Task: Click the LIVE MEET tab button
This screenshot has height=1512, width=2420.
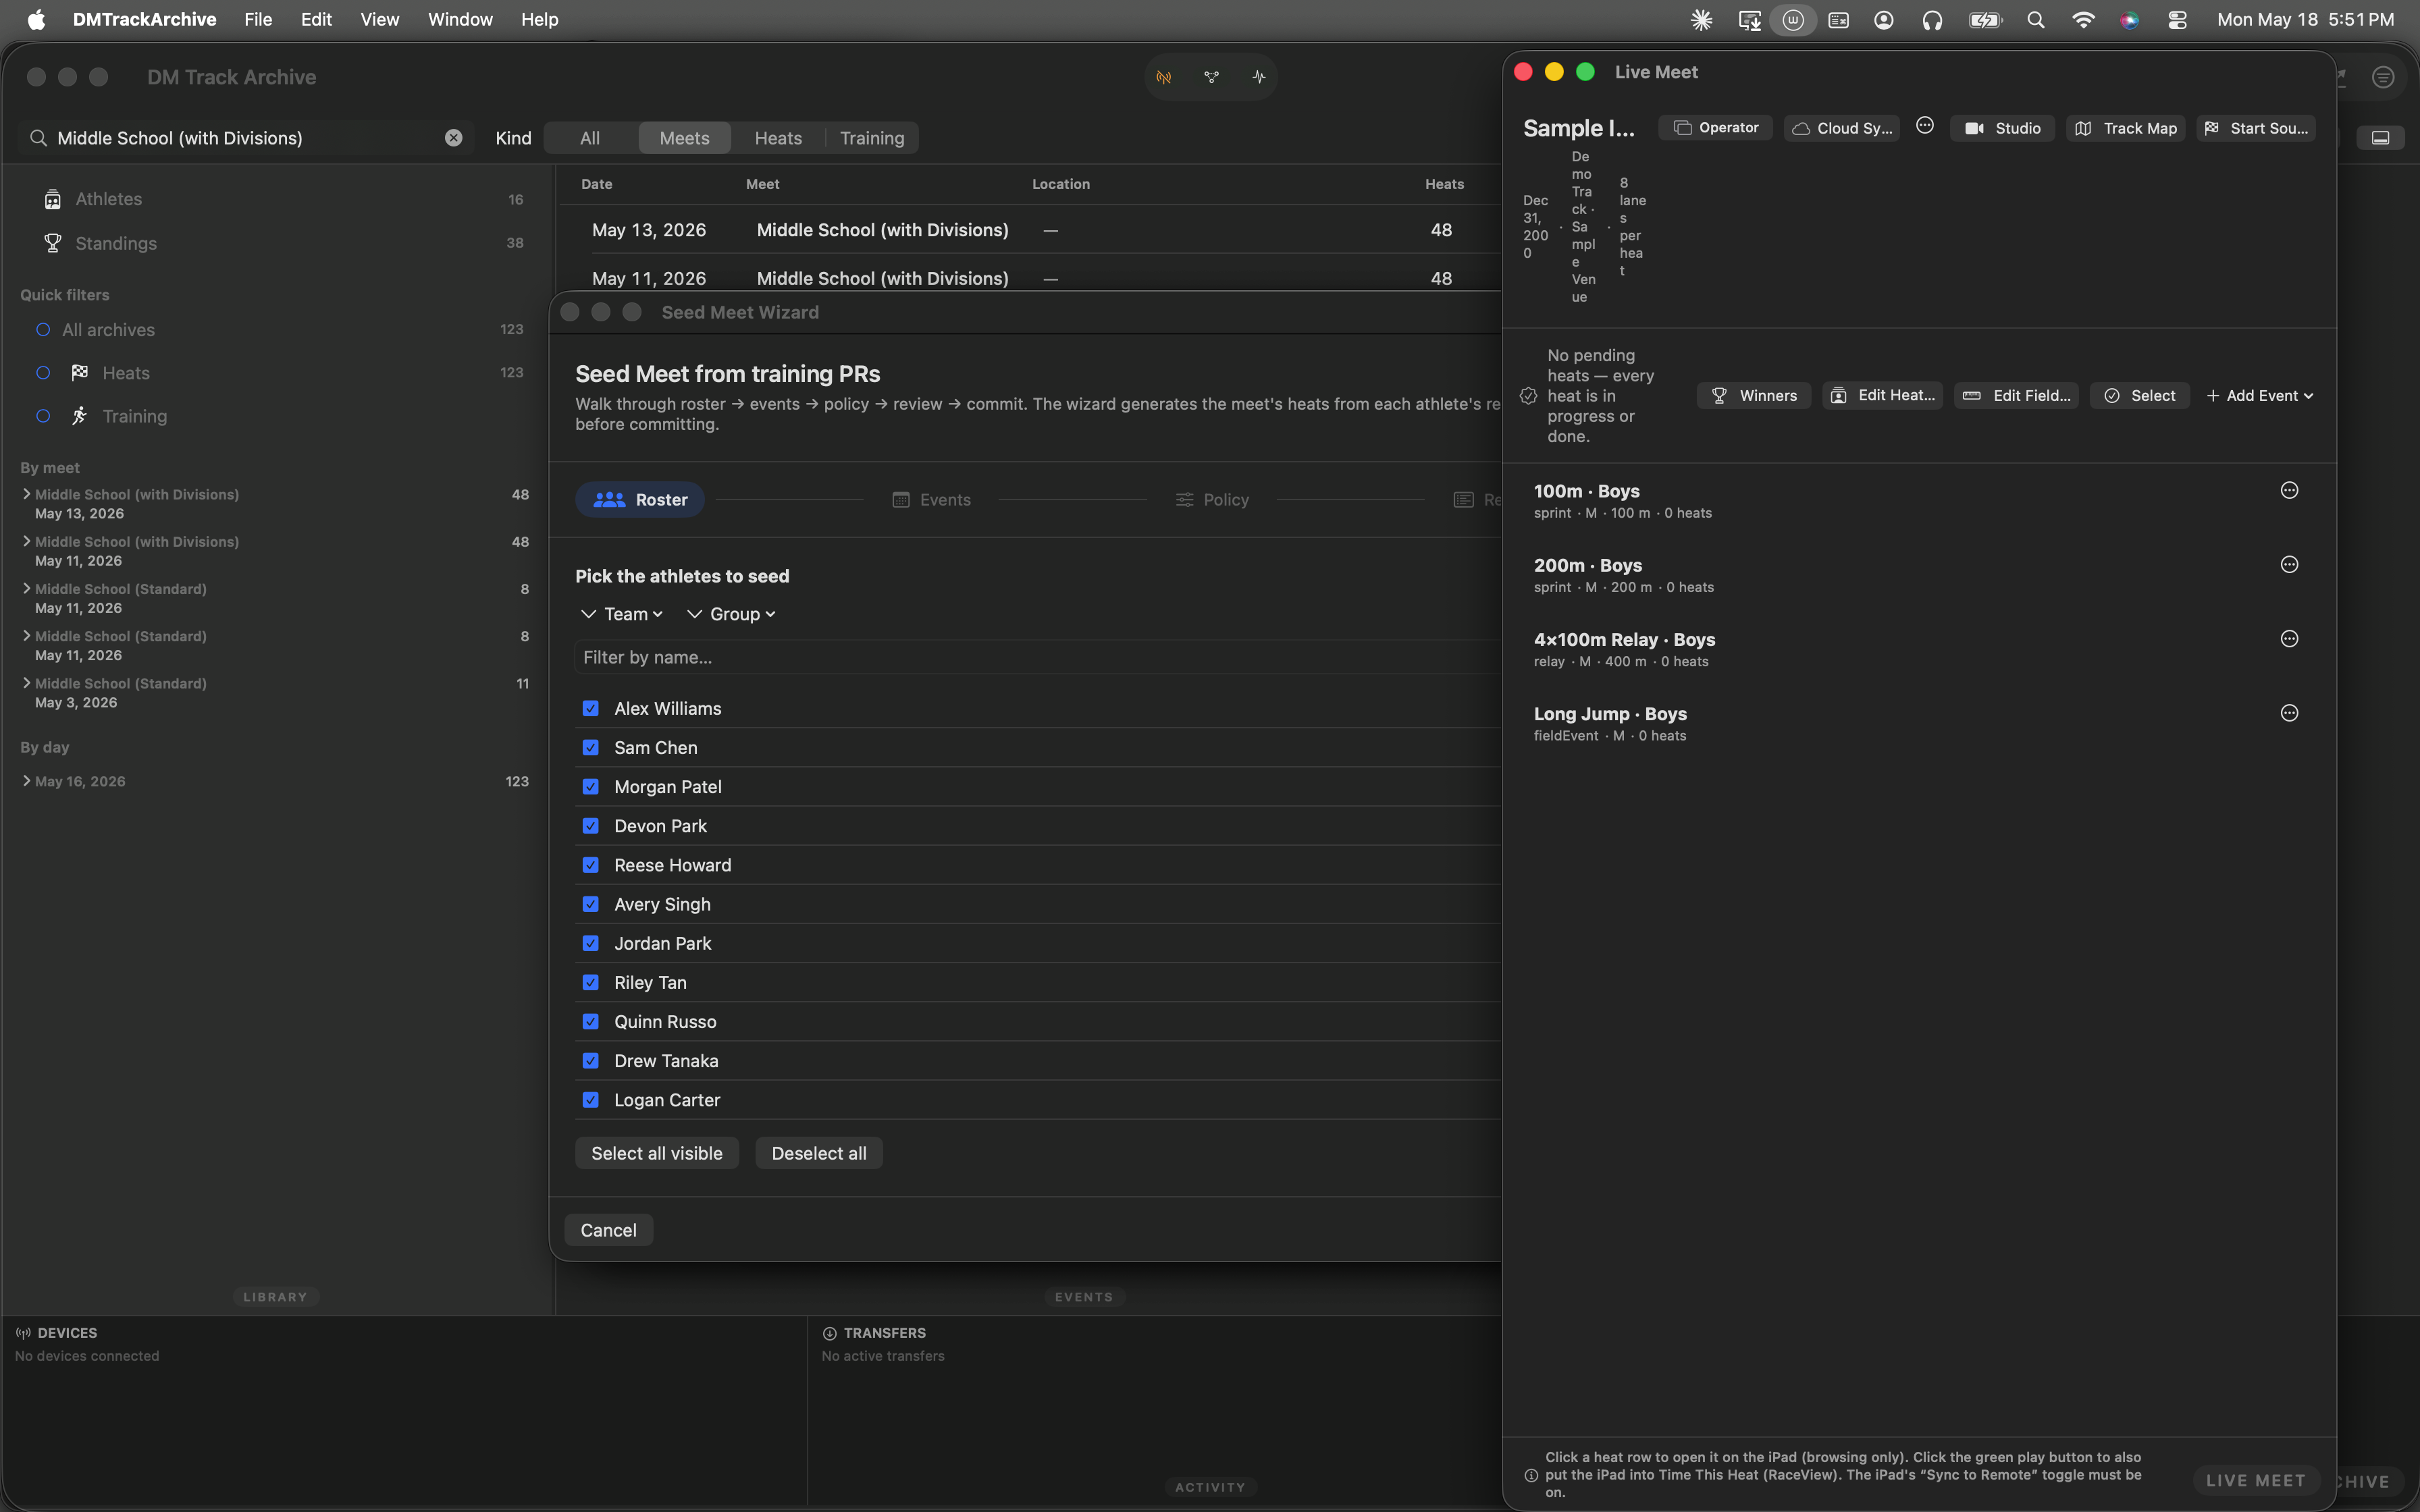Action: 2256,1481
